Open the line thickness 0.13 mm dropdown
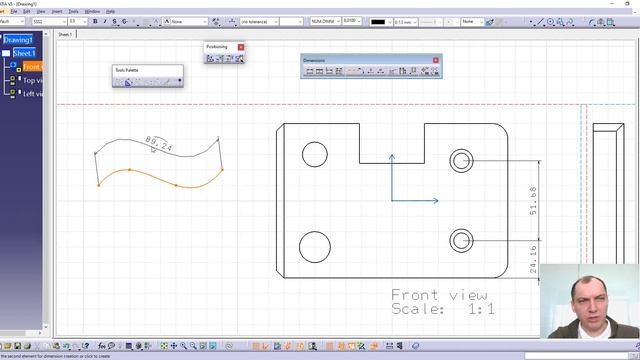This screenshot has width=640, height=360. [405, 22]
